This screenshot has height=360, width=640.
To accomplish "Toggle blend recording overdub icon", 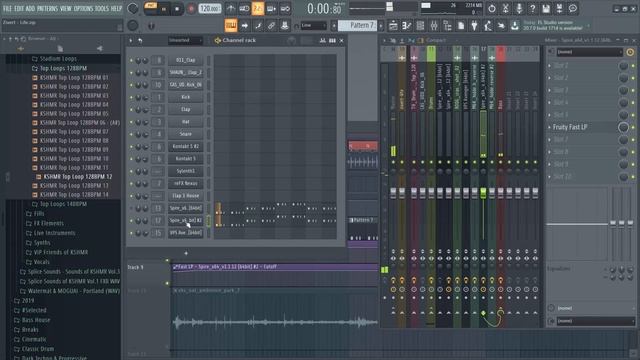I will (x=271, y=9).
